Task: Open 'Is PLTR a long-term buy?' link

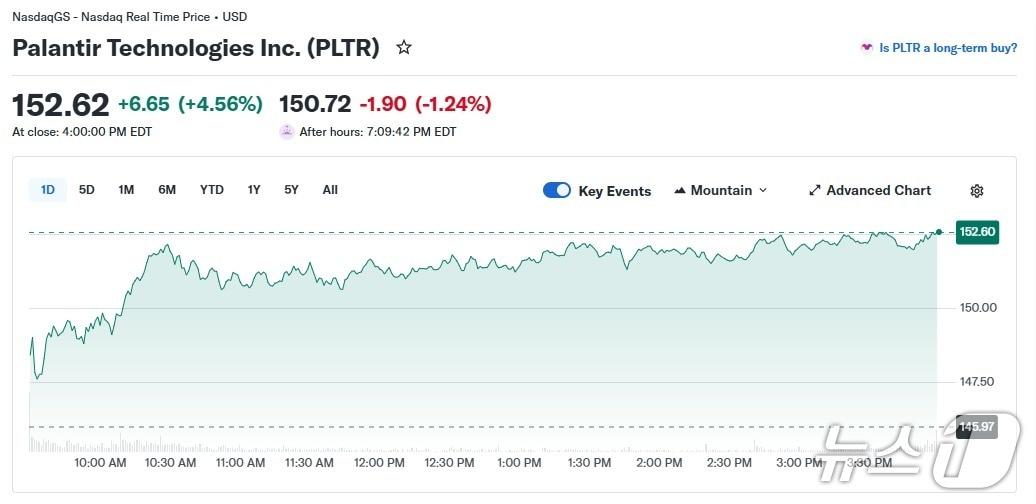Action: click(x=948, y=47)
